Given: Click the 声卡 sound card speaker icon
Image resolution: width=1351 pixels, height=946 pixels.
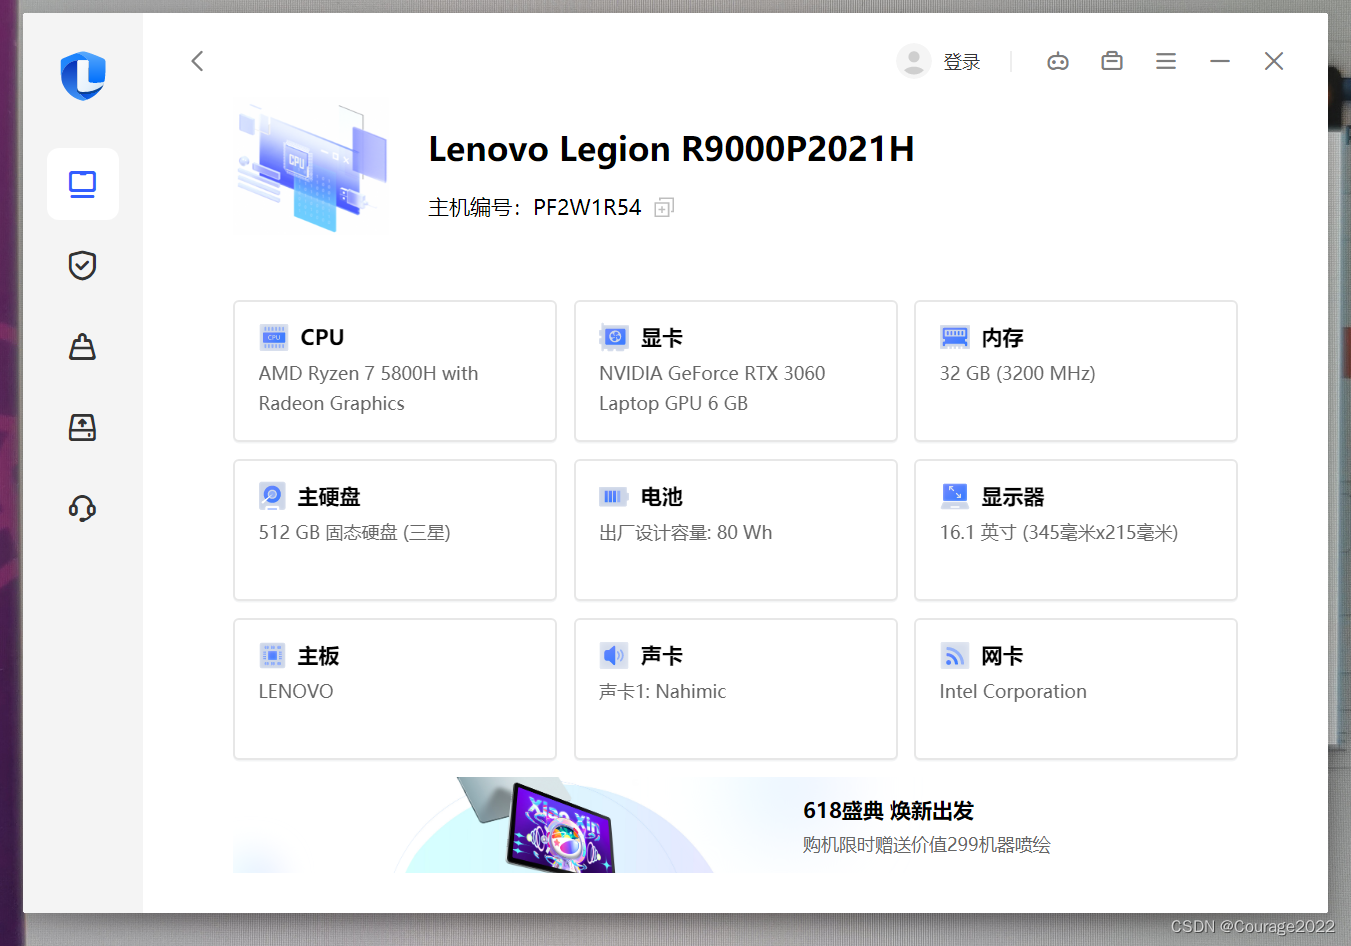Looking at the screenshot, I should [x=613, y=655].
